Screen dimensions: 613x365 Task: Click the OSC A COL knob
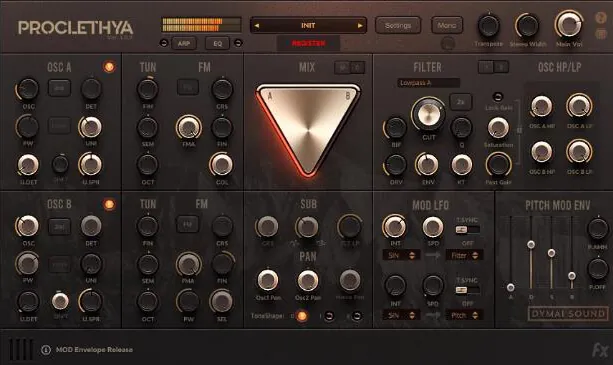221,165
